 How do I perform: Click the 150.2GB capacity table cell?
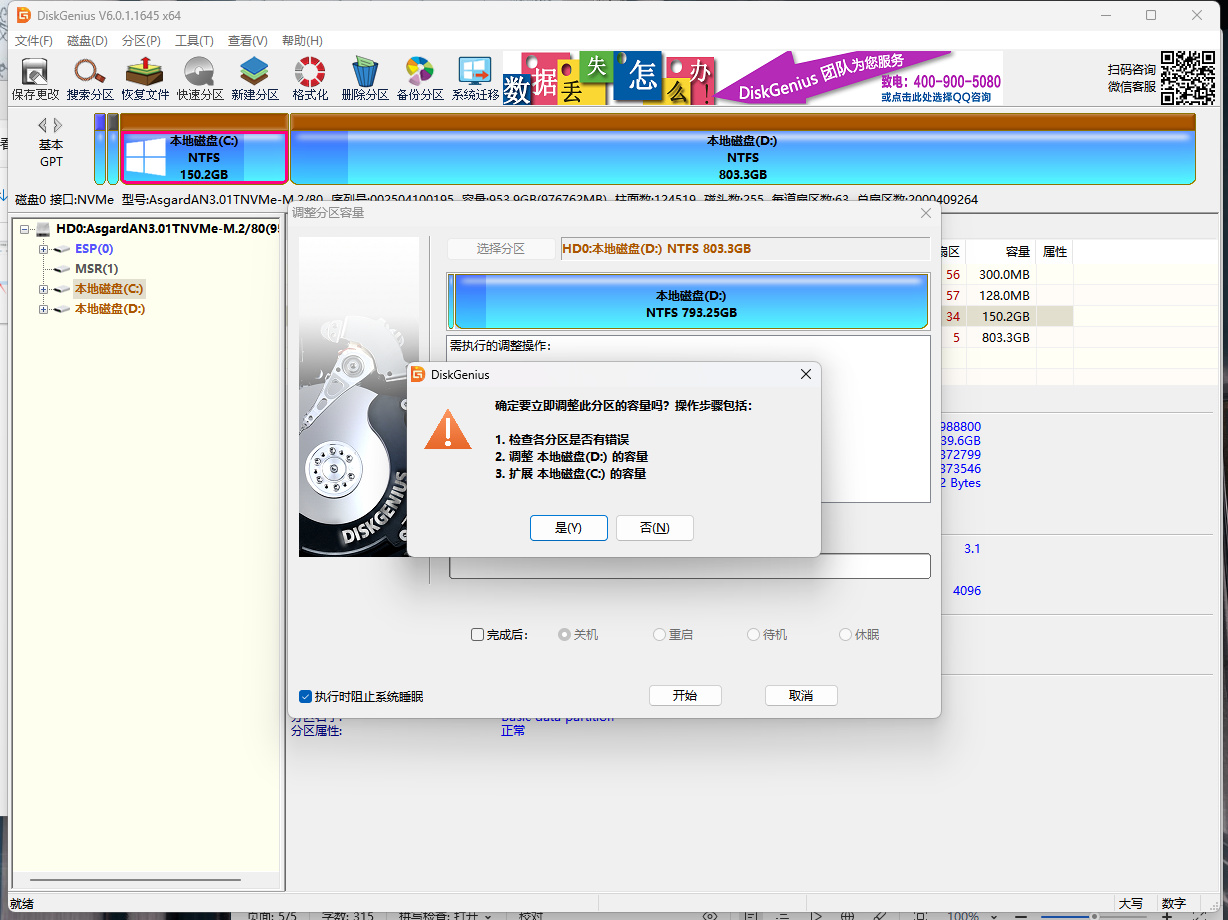(1003, 316)
